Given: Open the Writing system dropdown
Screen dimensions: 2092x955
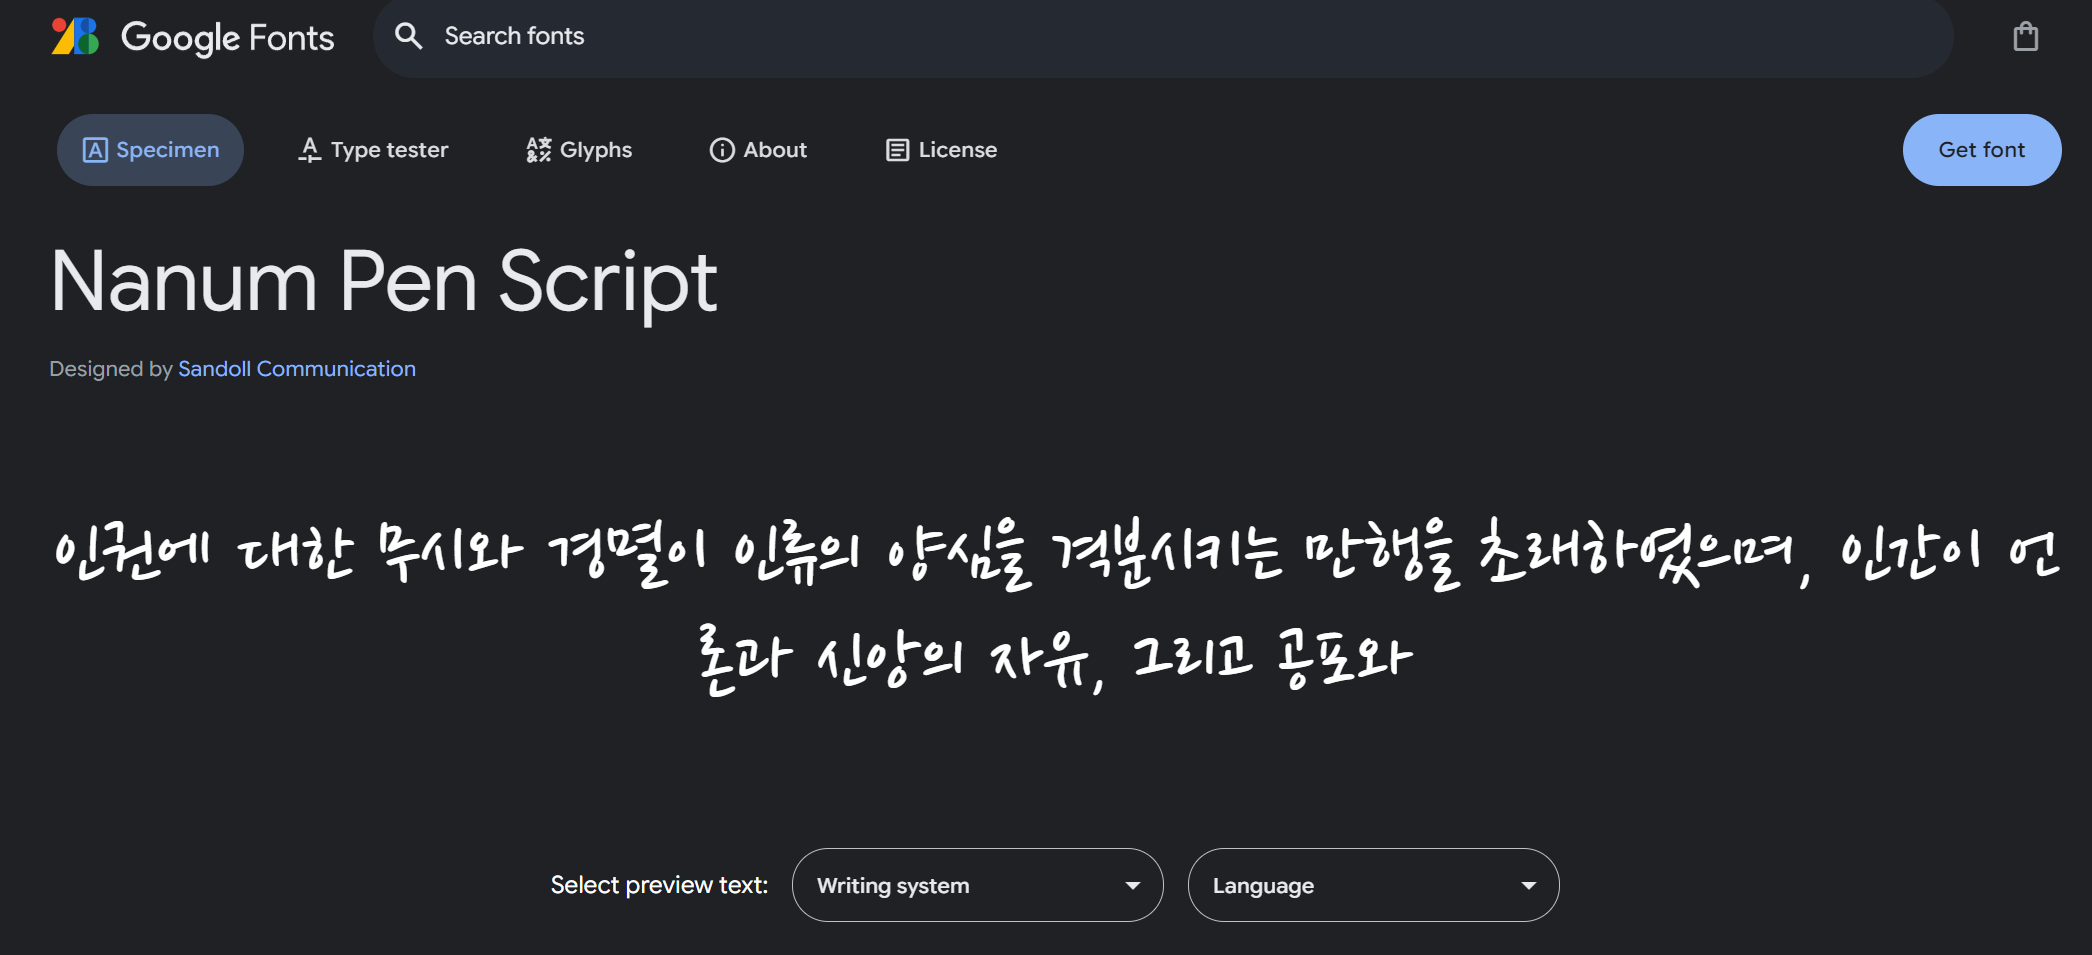Looking at the screenshot, I should click(x=978, y=885).
